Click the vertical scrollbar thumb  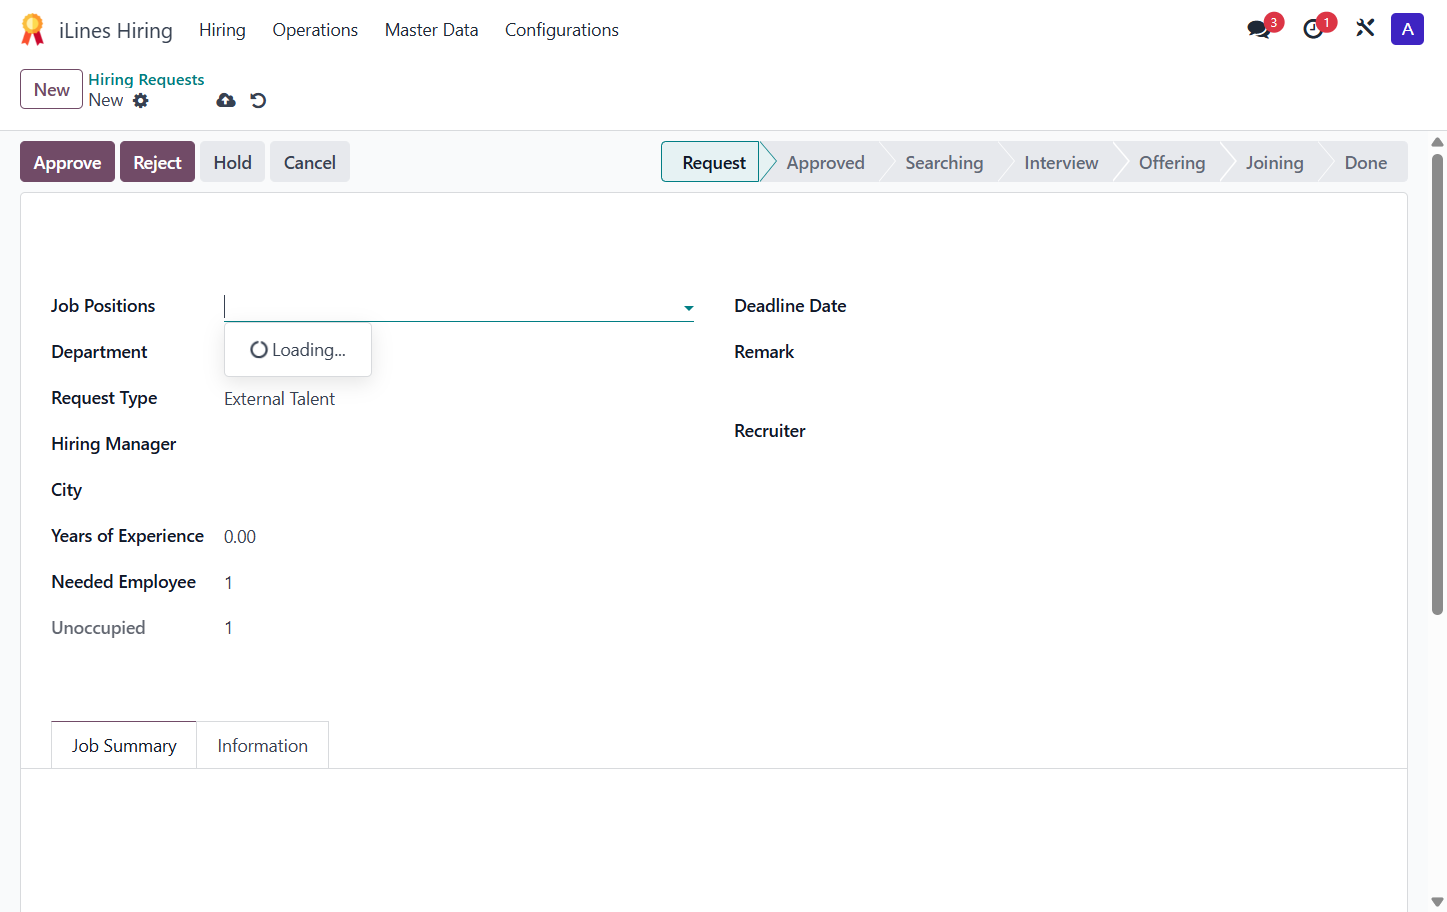(1437, 384)
